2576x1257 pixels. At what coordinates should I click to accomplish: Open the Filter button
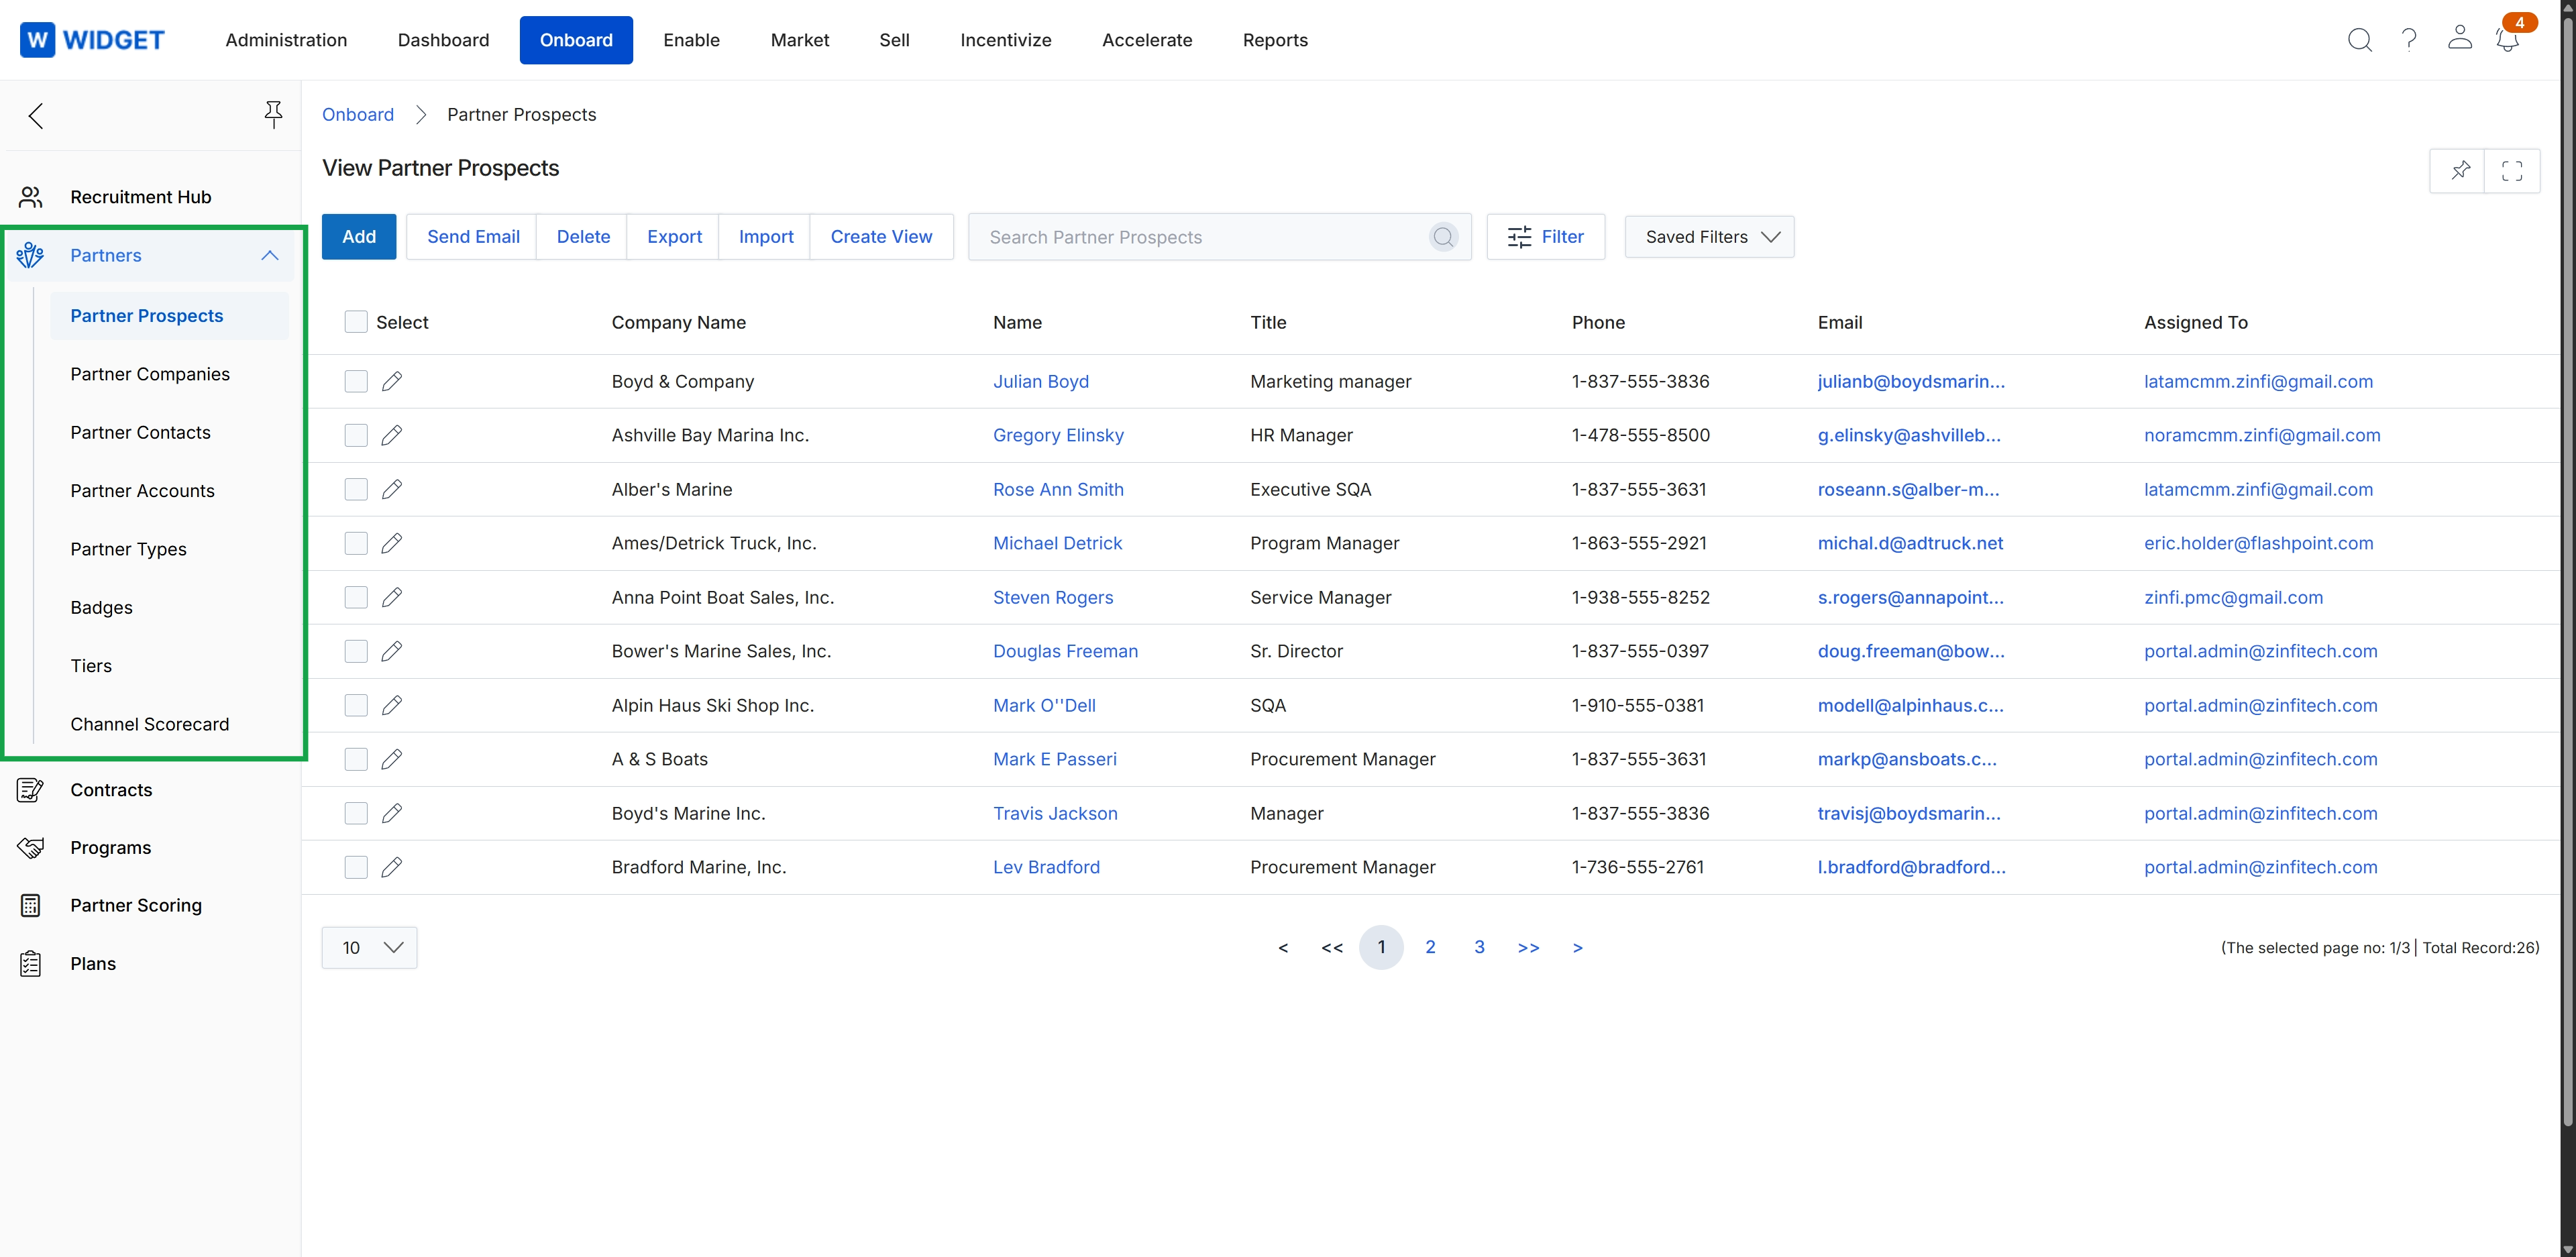[x=1545, y=237]
